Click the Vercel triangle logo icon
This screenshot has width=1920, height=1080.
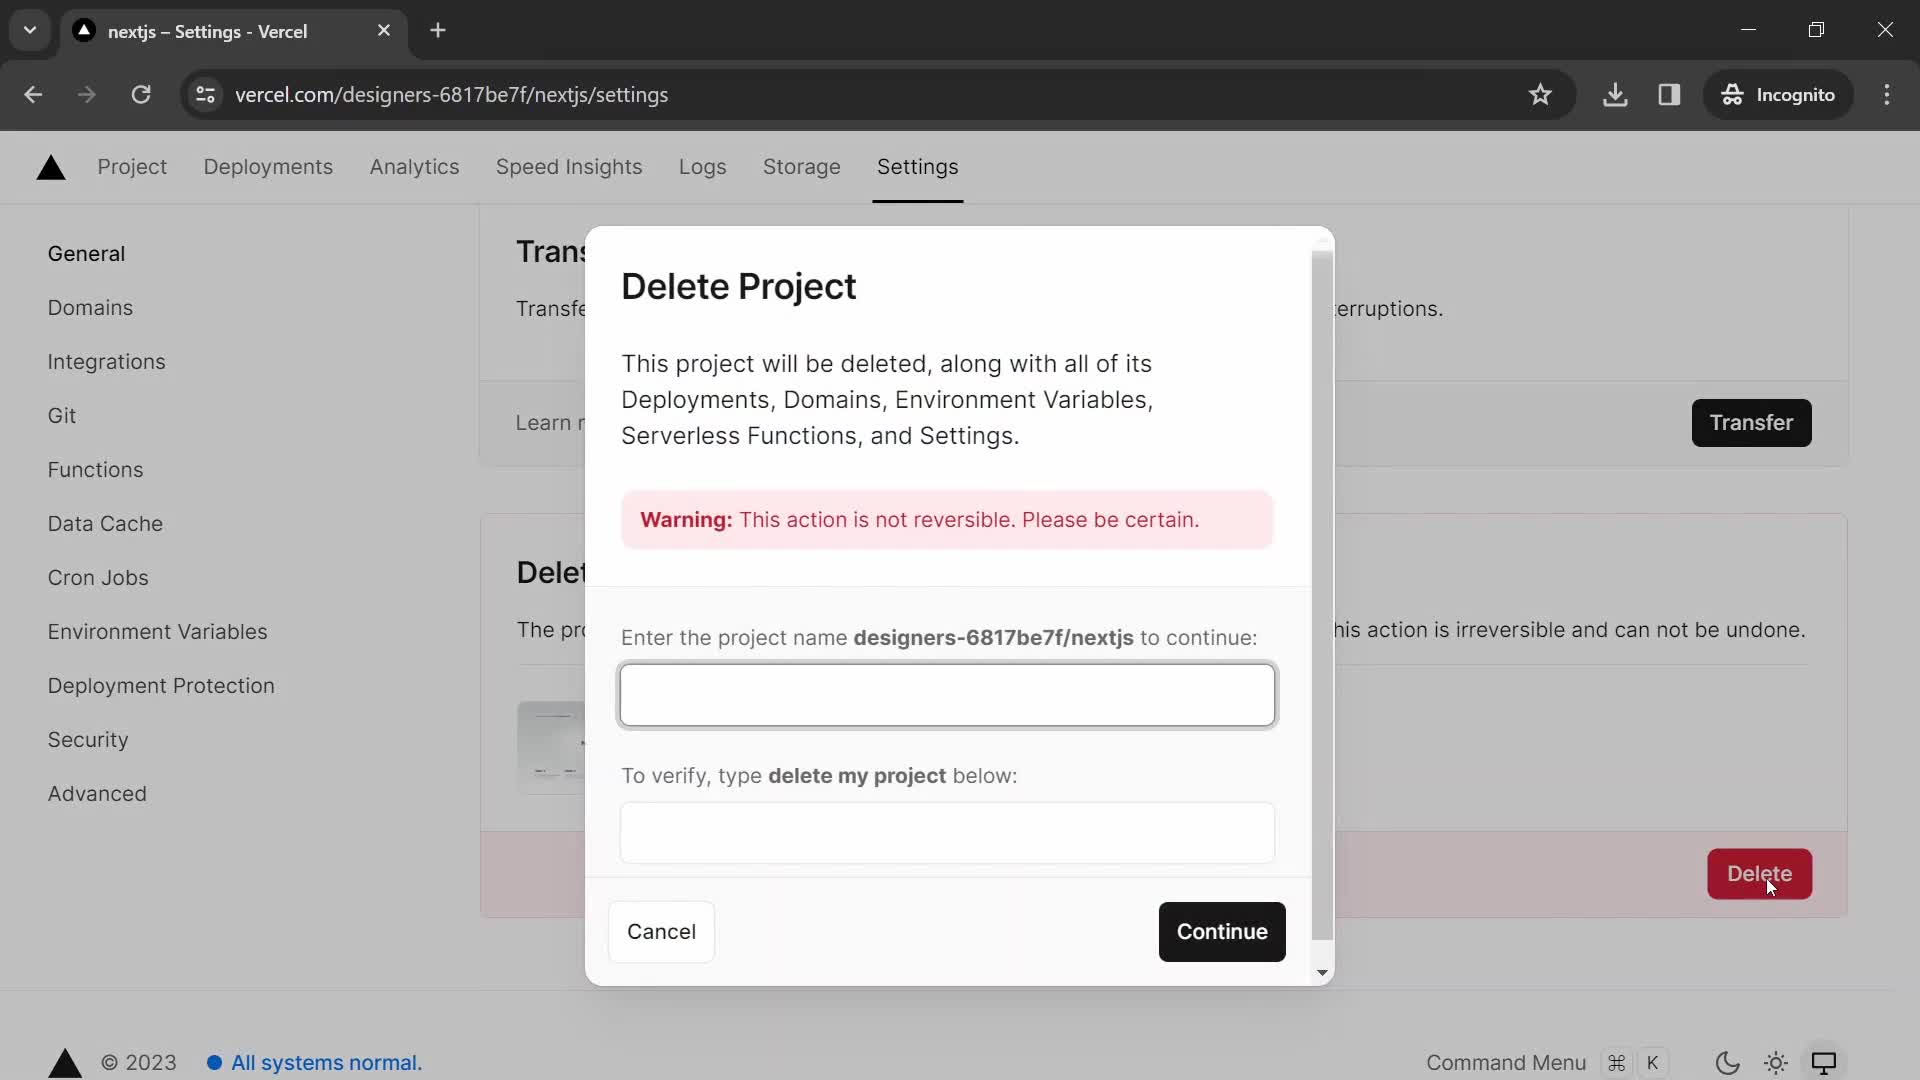[x=50, y=166]
